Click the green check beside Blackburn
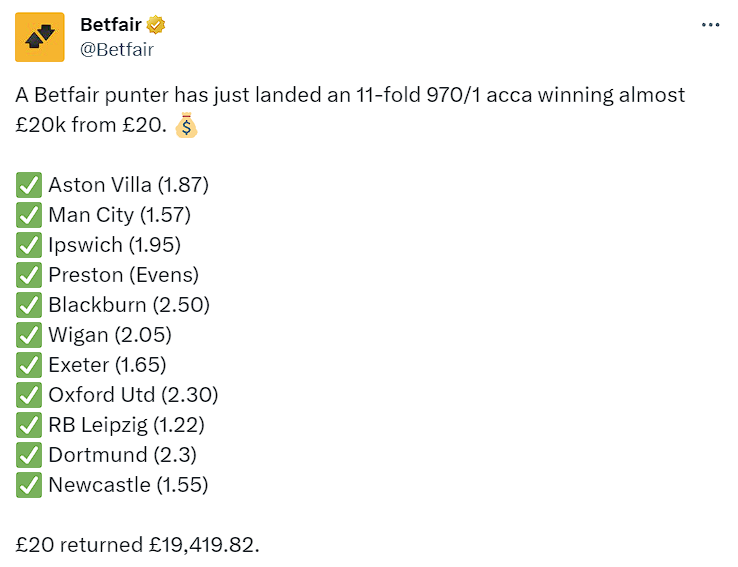738x567 pixels. [x=29, y=305]
